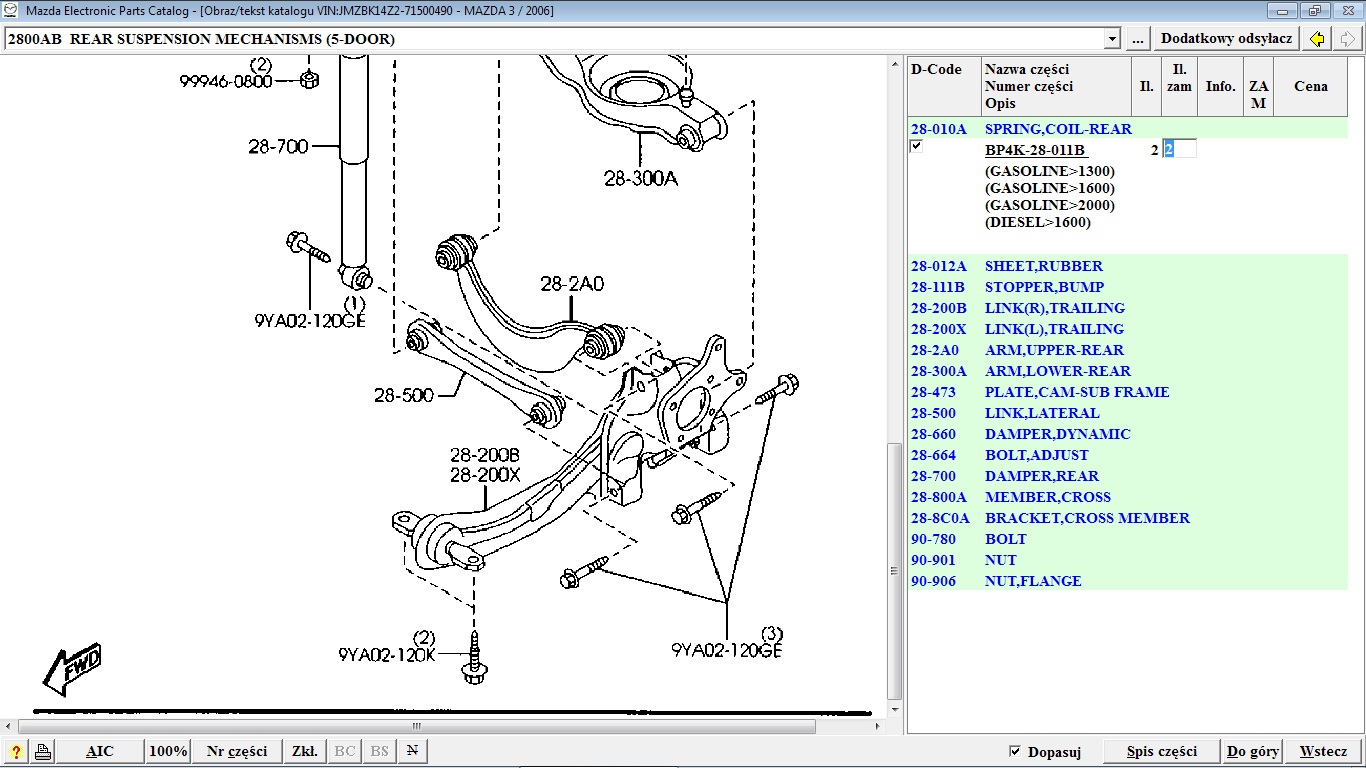The image size is (1366, 768).
Task: Select LINK,LATERAL row 28-500
Action: (x=1041, y=413)
